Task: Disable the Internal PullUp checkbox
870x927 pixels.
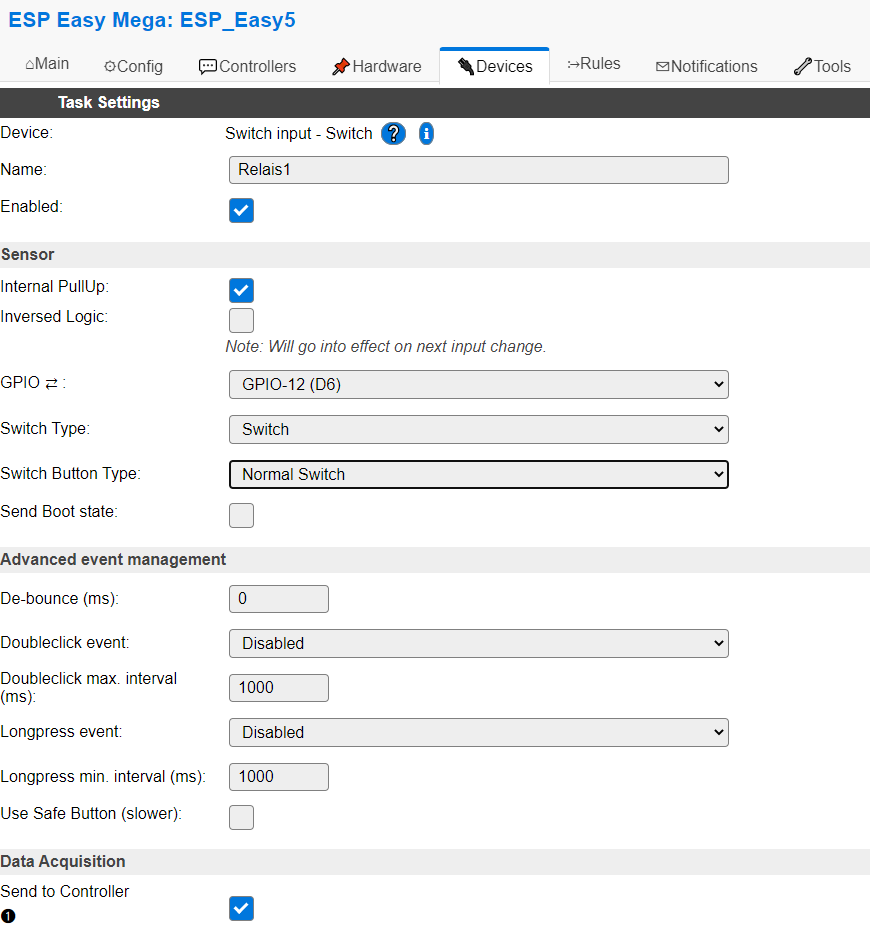Action: [241, 290]
